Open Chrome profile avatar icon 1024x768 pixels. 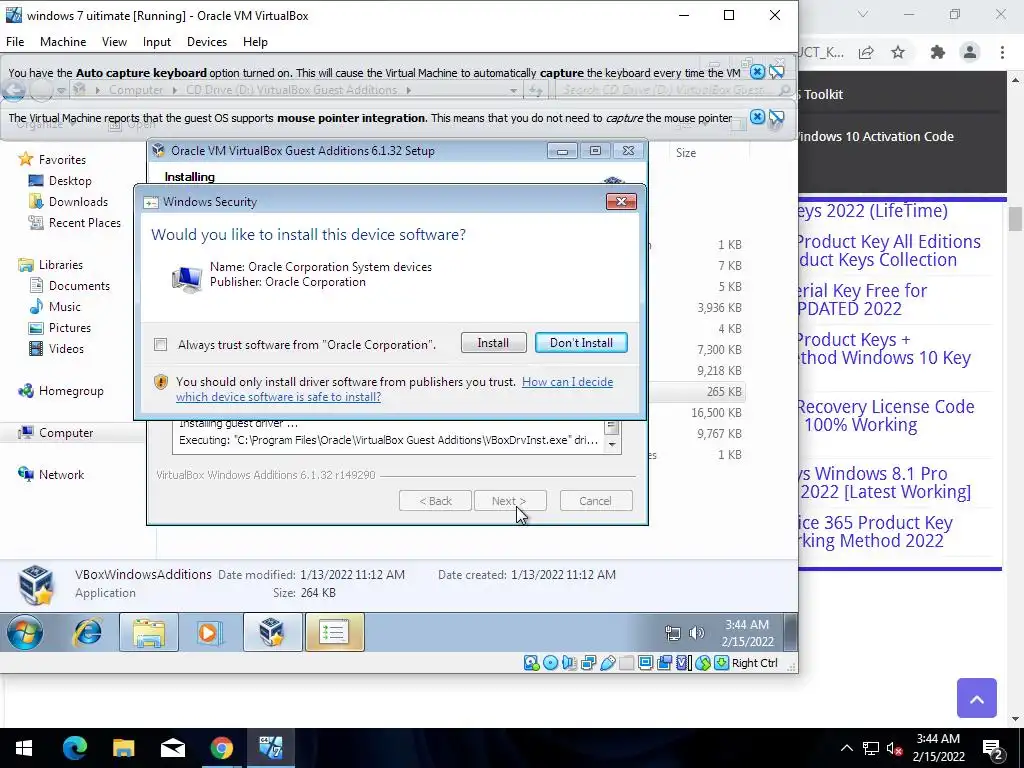[x=970, y=53]
